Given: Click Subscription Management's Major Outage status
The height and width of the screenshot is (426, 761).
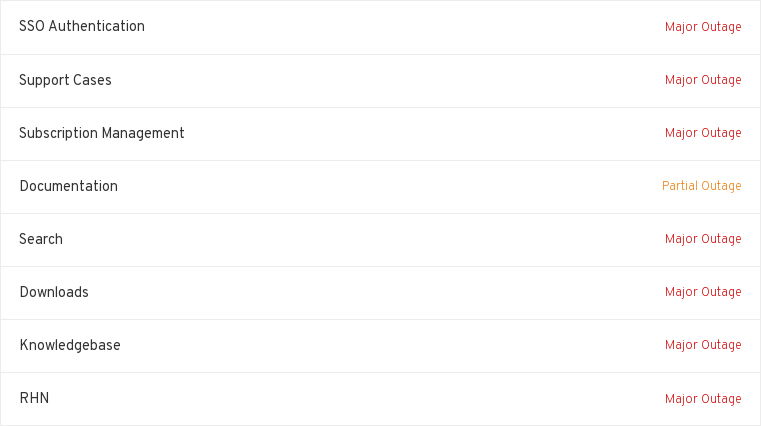Looking at the screenshot, I should [x=703, y=133].
